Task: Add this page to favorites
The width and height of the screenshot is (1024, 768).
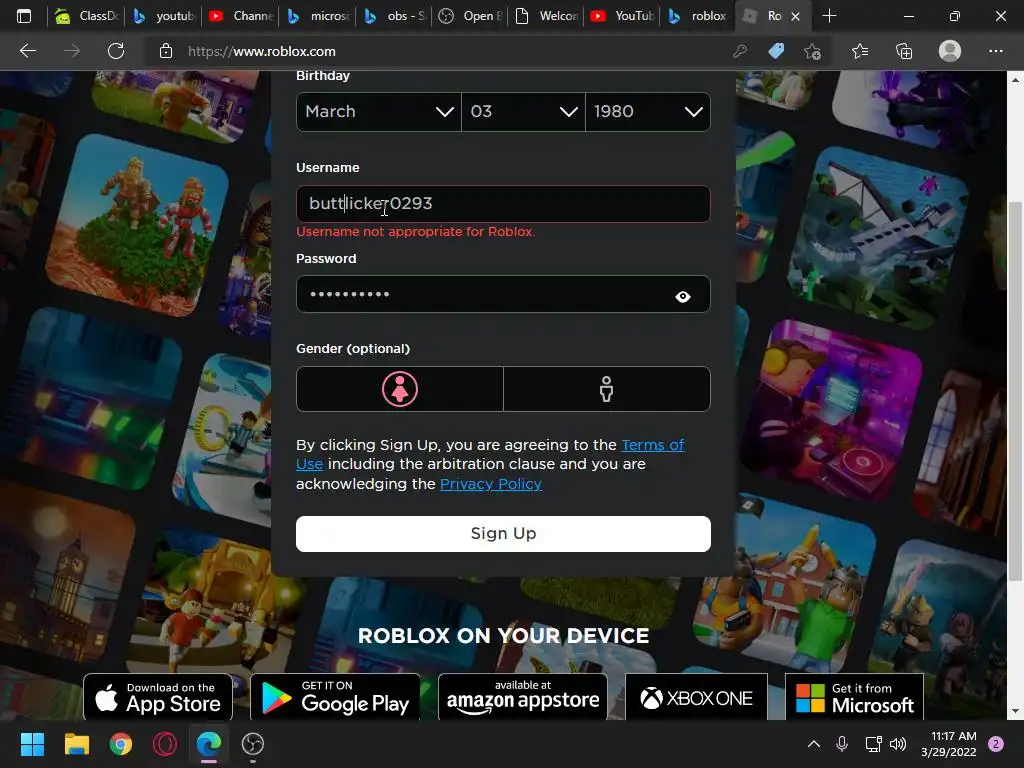Action: click(812, 51)
